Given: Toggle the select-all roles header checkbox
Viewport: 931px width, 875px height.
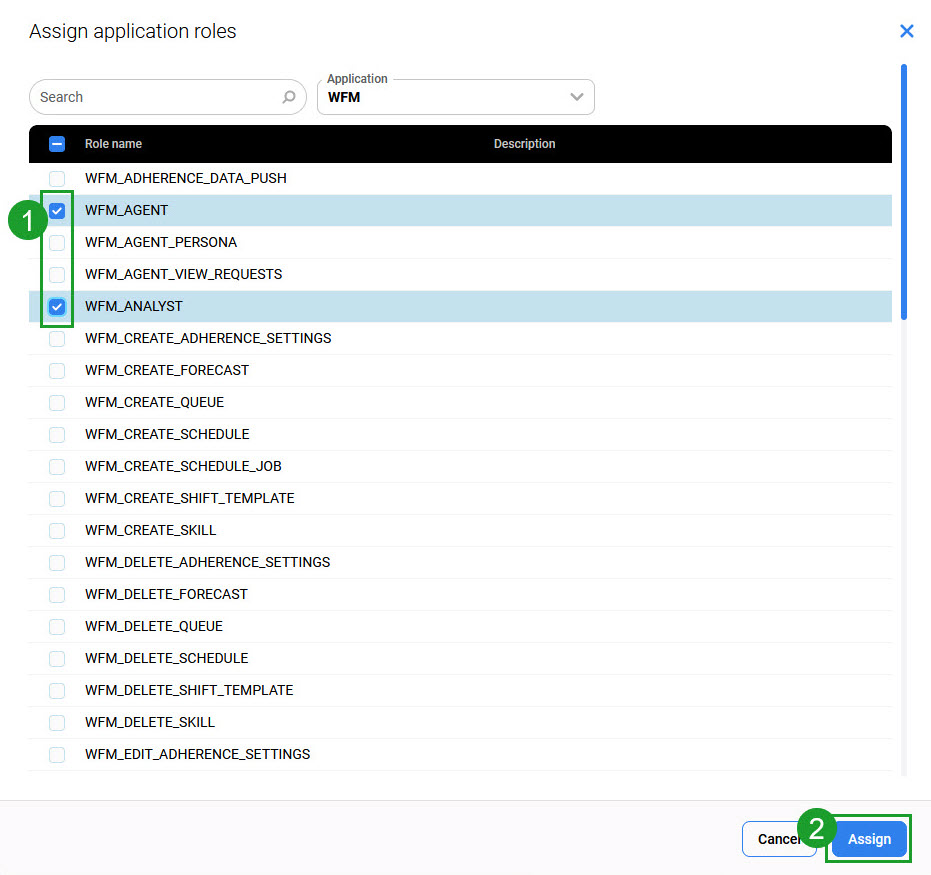Looking at the screenshot, I should click(57, 144).
